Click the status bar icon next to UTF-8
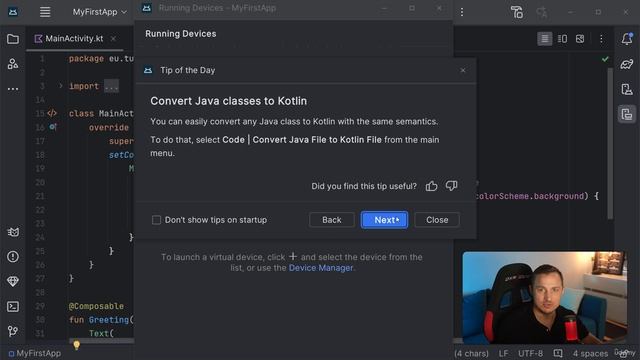The height and width of the screenshot is (360, 640). point(558,353)
